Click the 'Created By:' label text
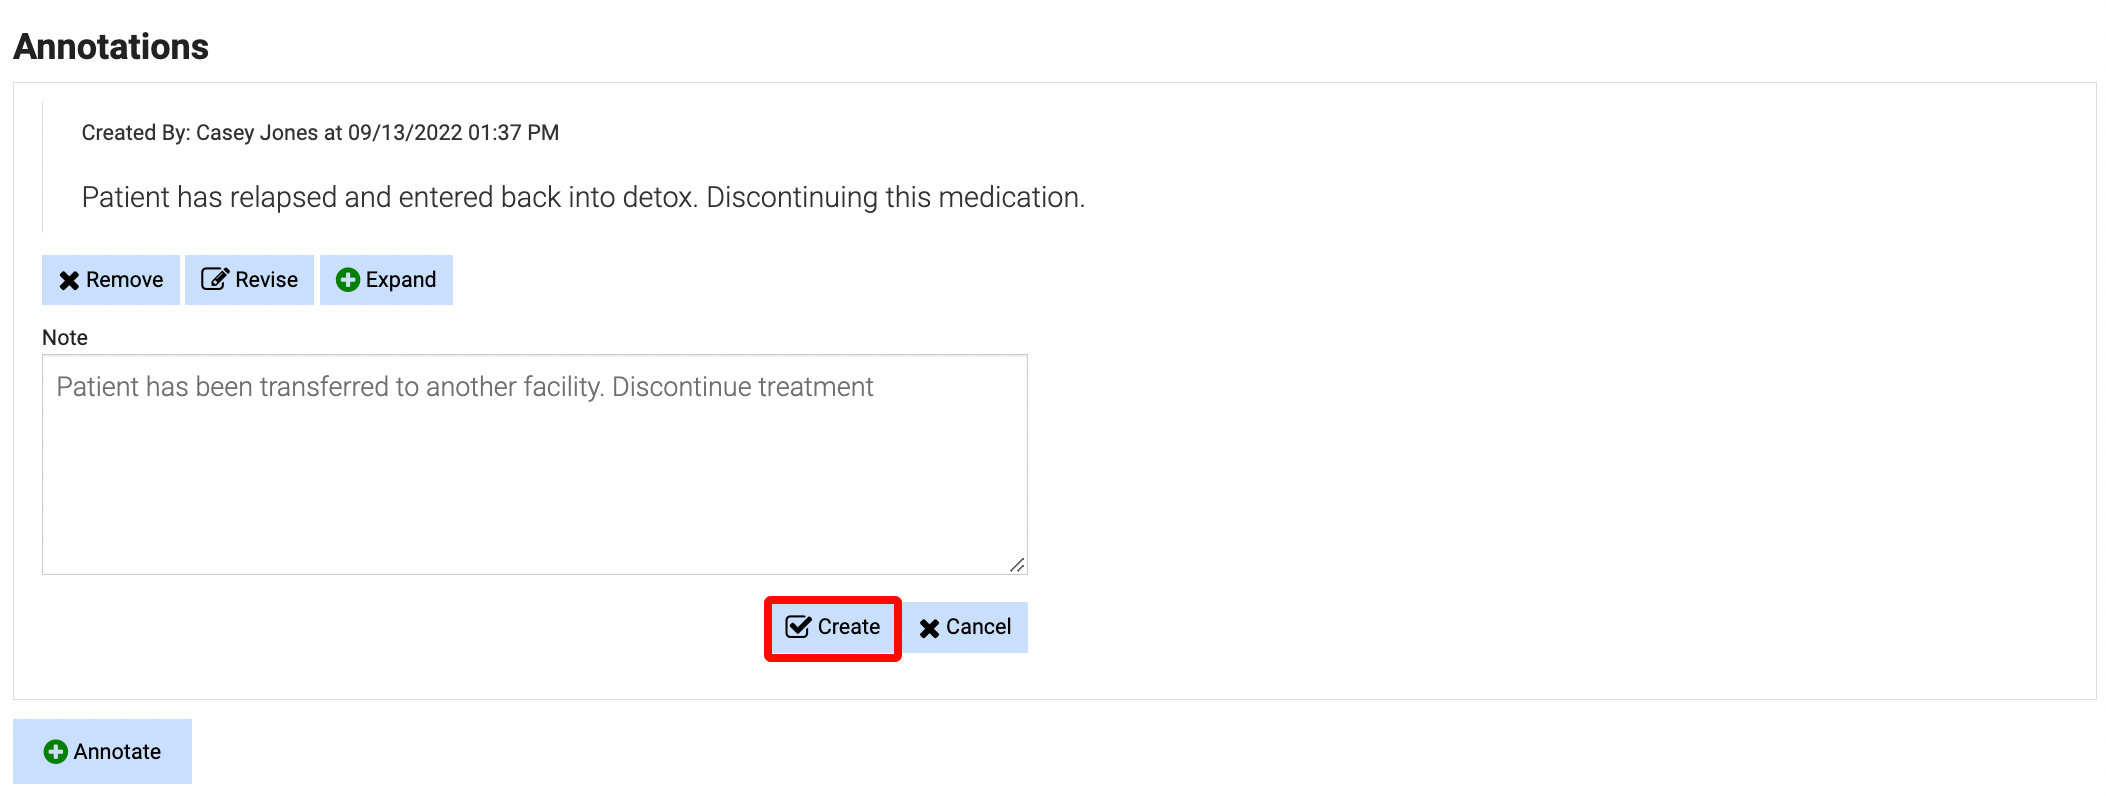 (135, 133)
